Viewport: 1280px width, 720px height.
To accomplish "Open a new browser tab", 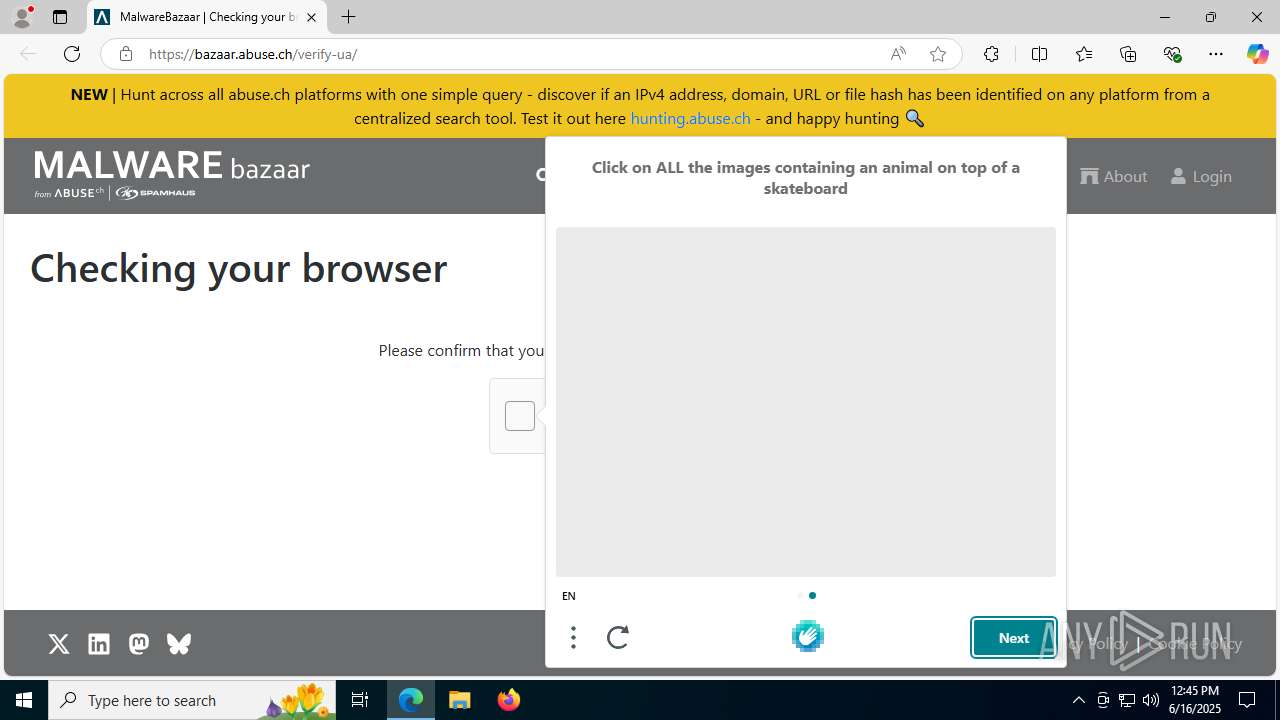I will (348, 17).
